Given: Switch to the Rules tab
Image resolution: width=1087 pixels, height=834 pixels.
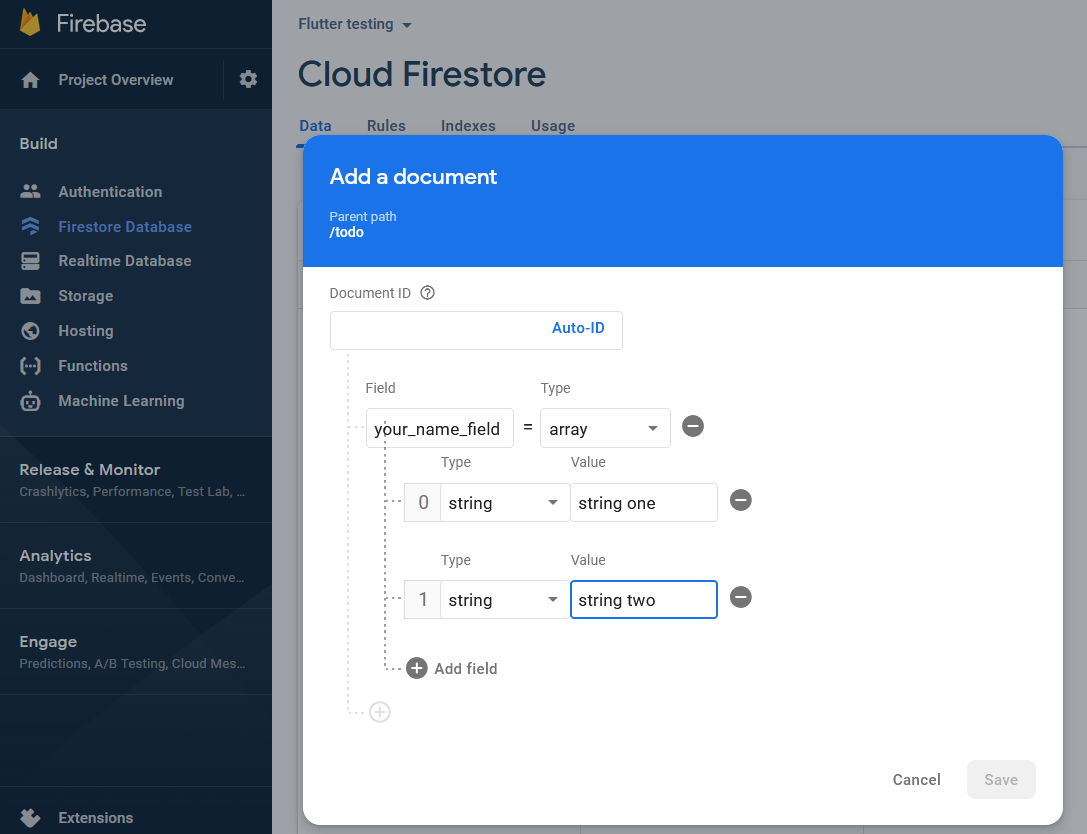Looking at the screenshot, I should 386,126.
